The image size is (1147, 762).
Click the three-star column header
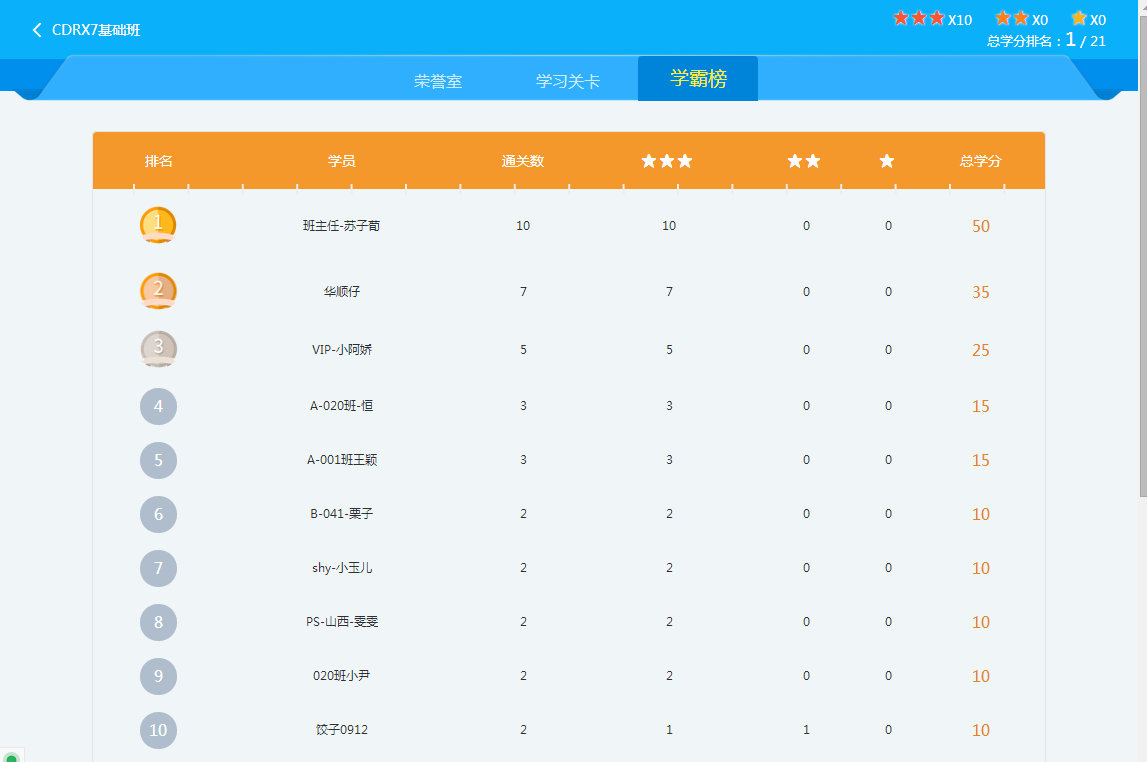667,161
